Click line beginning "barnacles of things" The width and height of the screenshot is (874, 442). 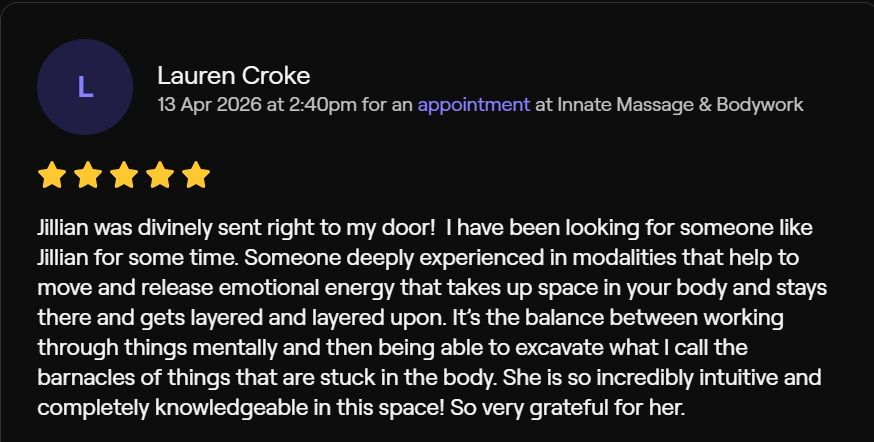tap(429, 378)
